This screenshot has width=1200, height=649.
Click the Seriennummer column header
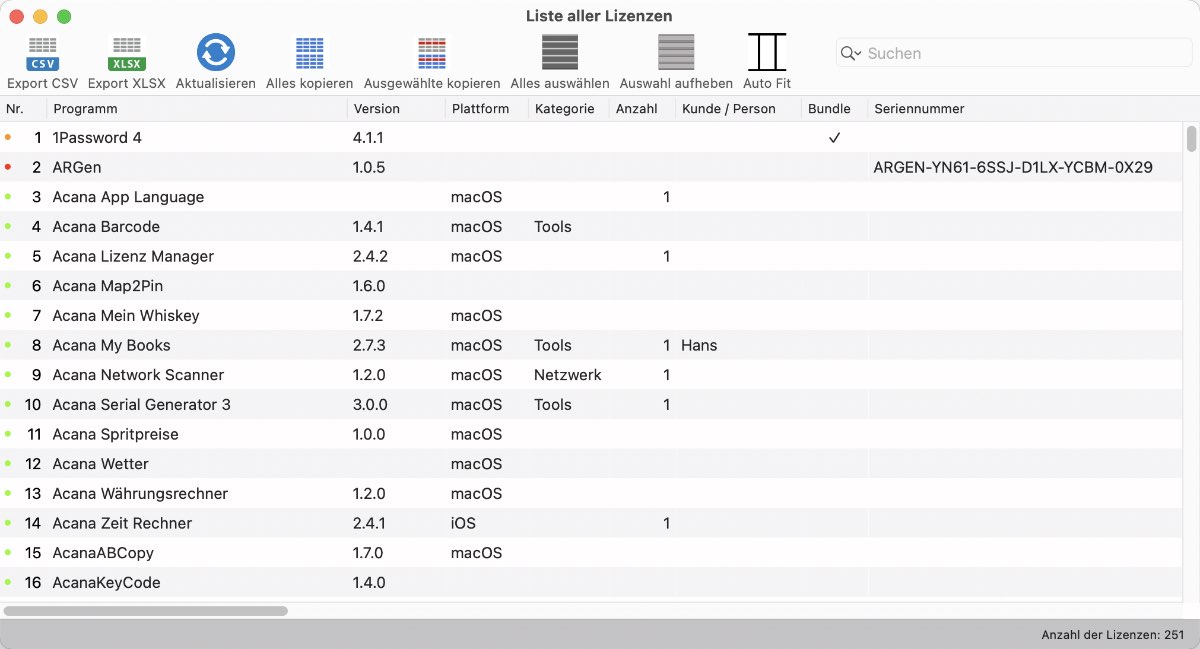1026,108
